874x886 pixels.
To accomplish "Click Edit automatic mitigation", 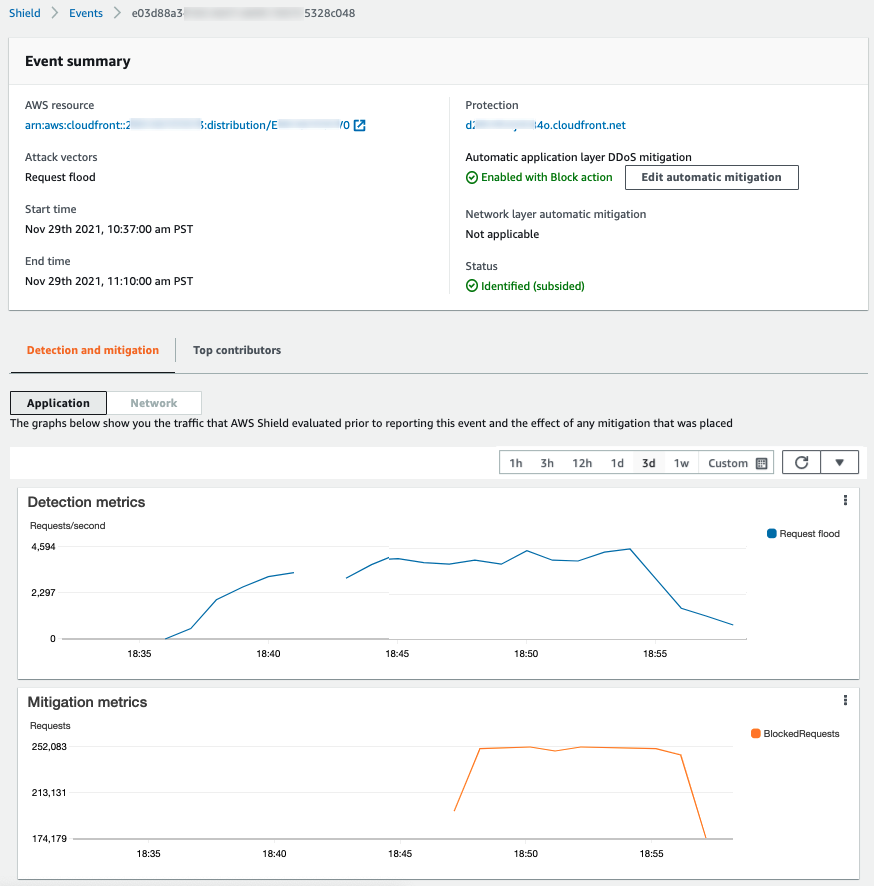I will [x=711, y=177].
